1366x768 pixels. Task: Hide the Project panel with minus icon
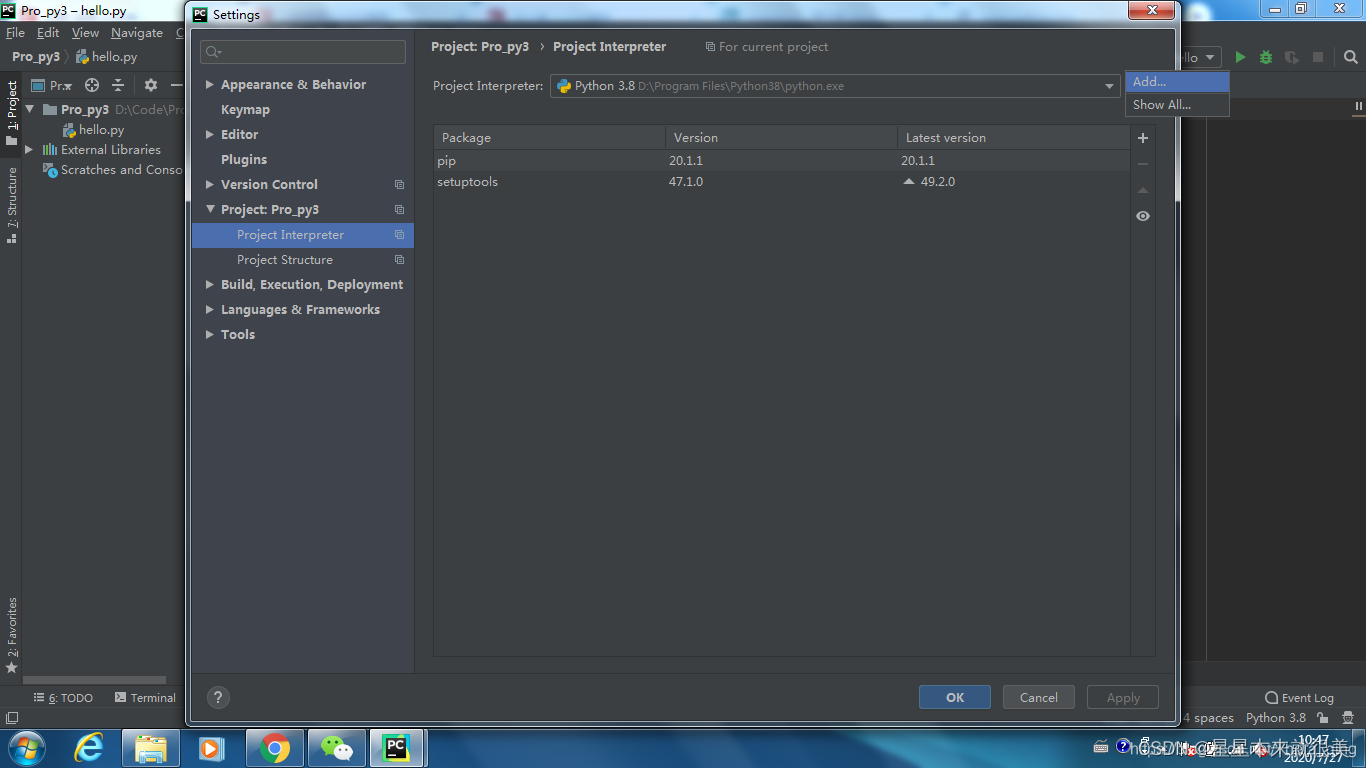(176, 85)
